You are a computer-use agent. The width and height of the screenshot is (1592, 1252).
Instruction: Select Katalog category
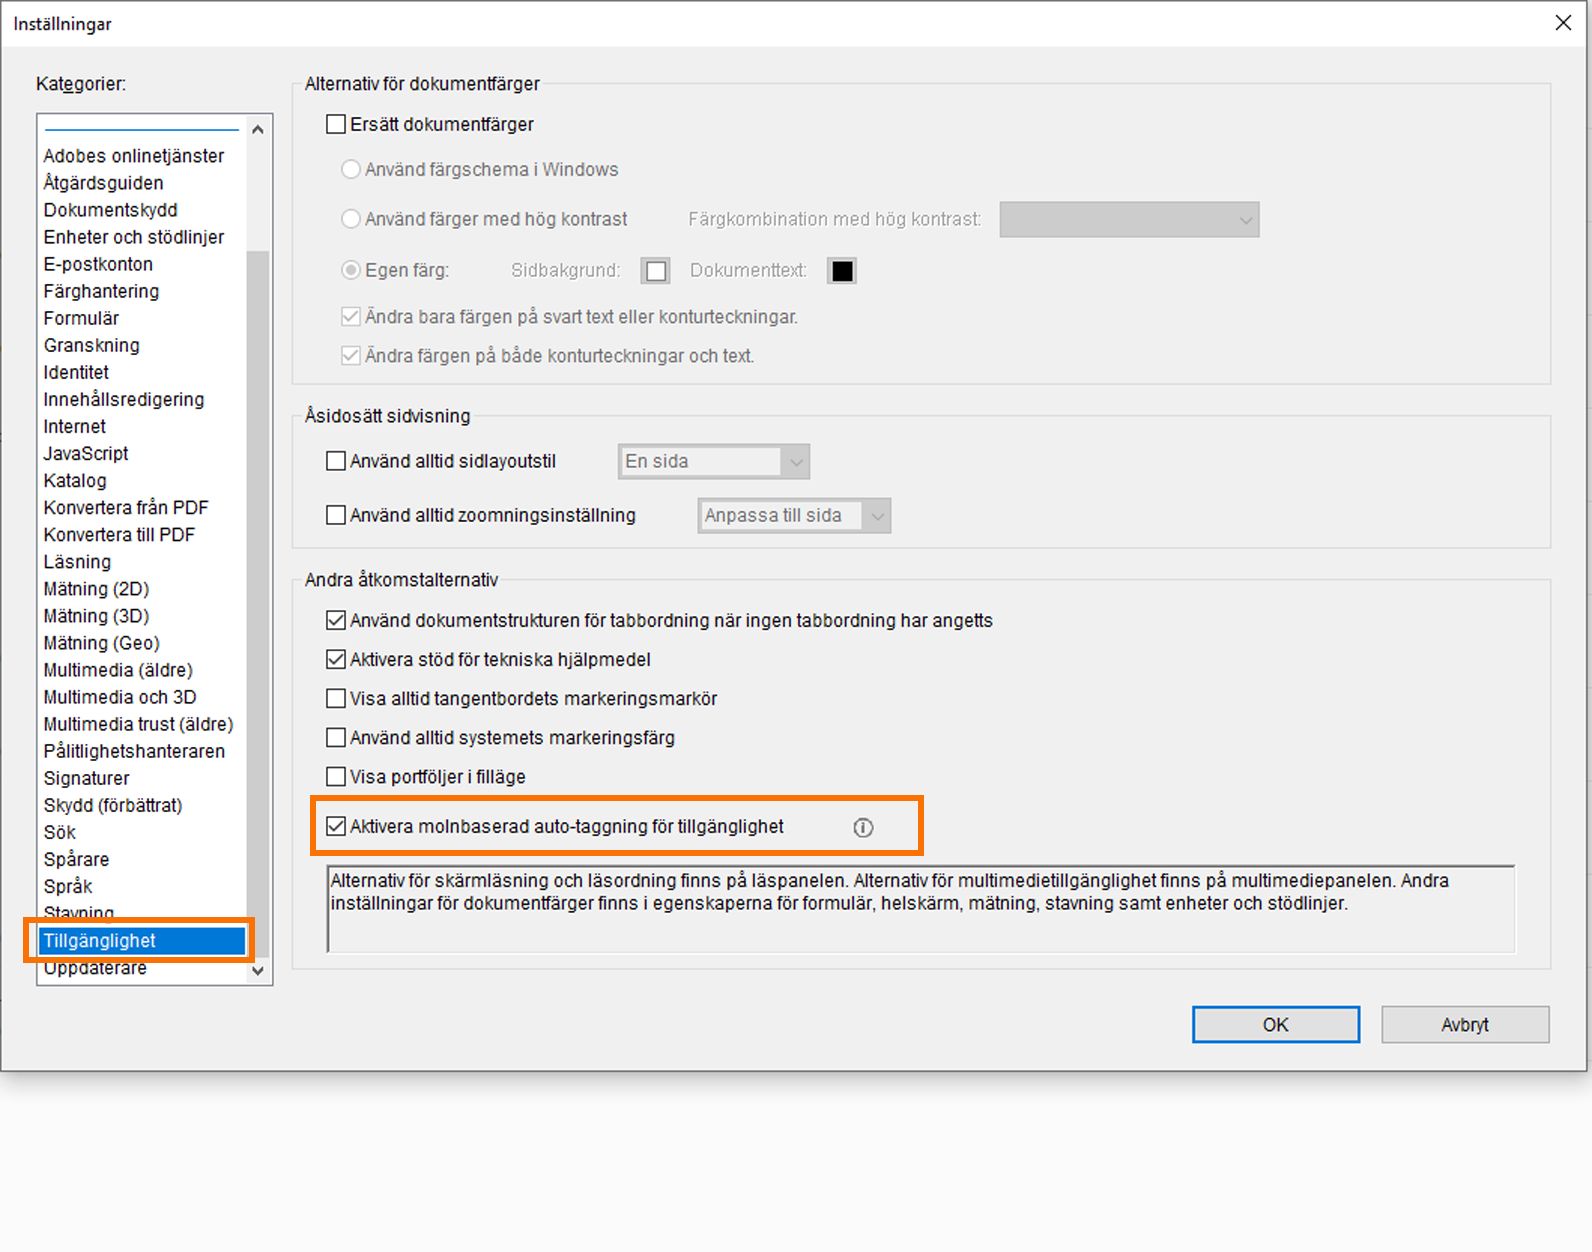pyautogui.click(x=74, y=480)
